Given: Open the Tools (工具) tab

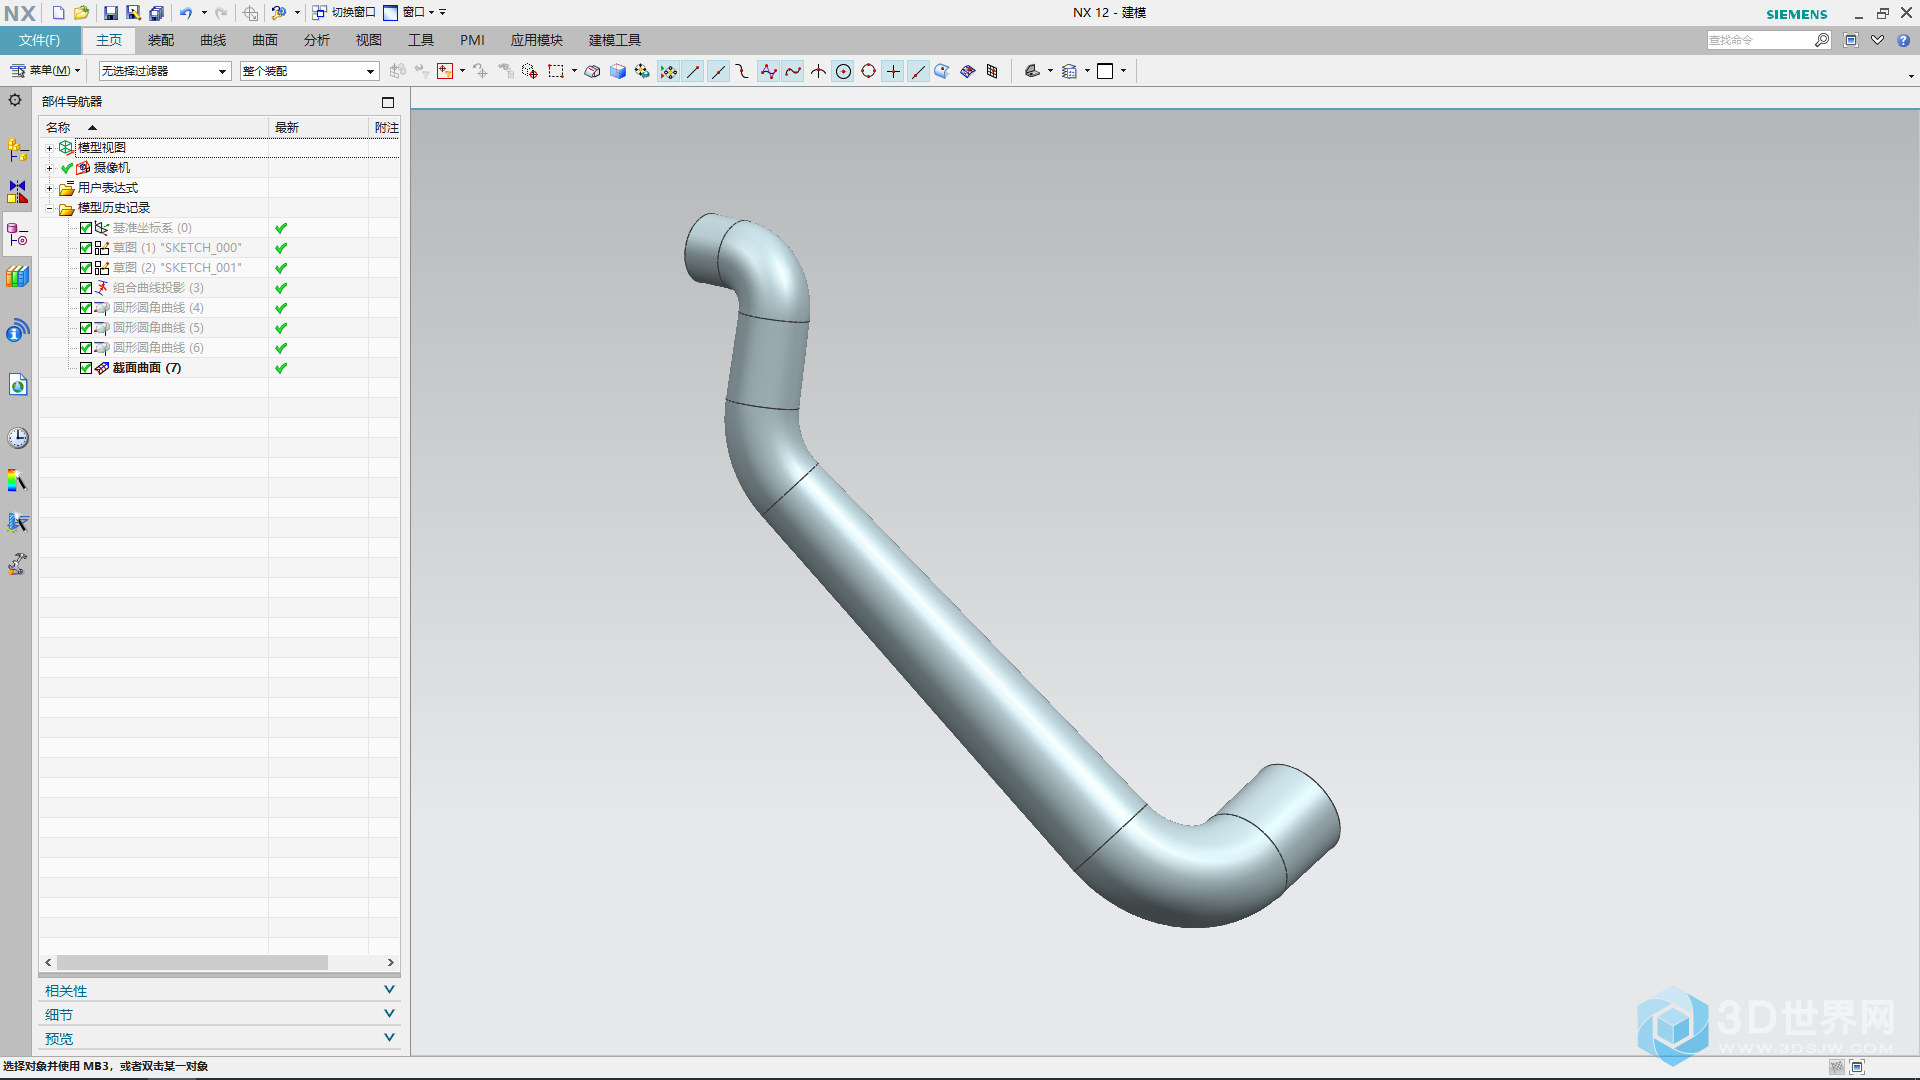Looking at the screenshot, I should (421, 40).
